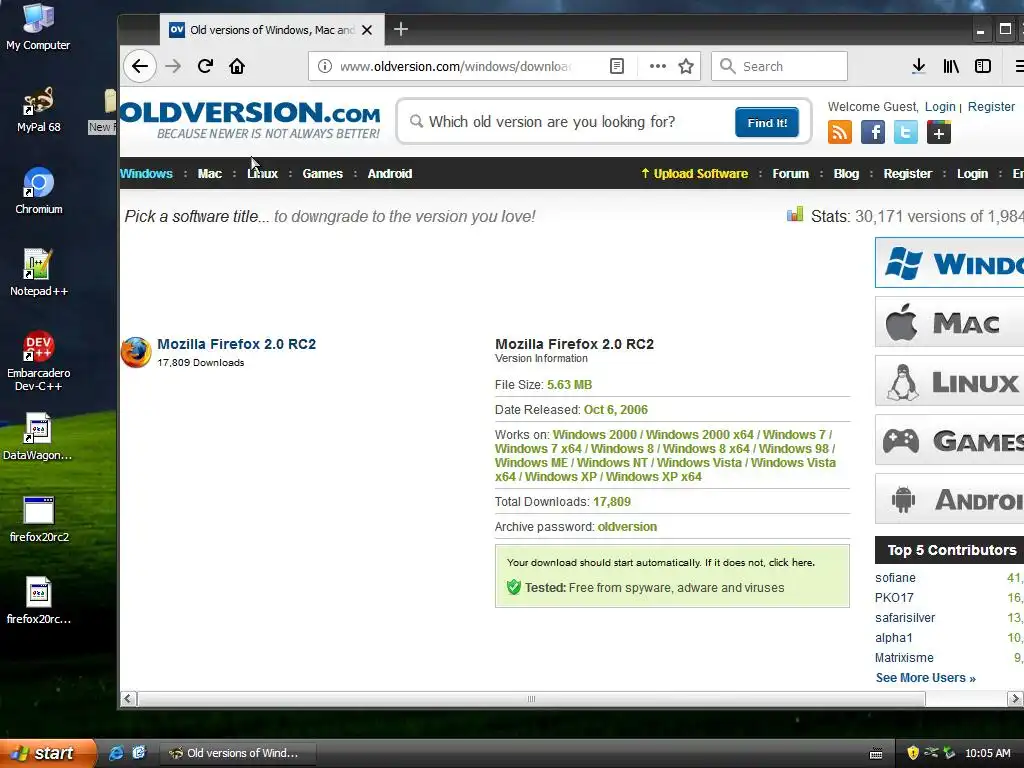Open the Windows category banner in sidebar
1024x768 pixels.
(950, 263)
